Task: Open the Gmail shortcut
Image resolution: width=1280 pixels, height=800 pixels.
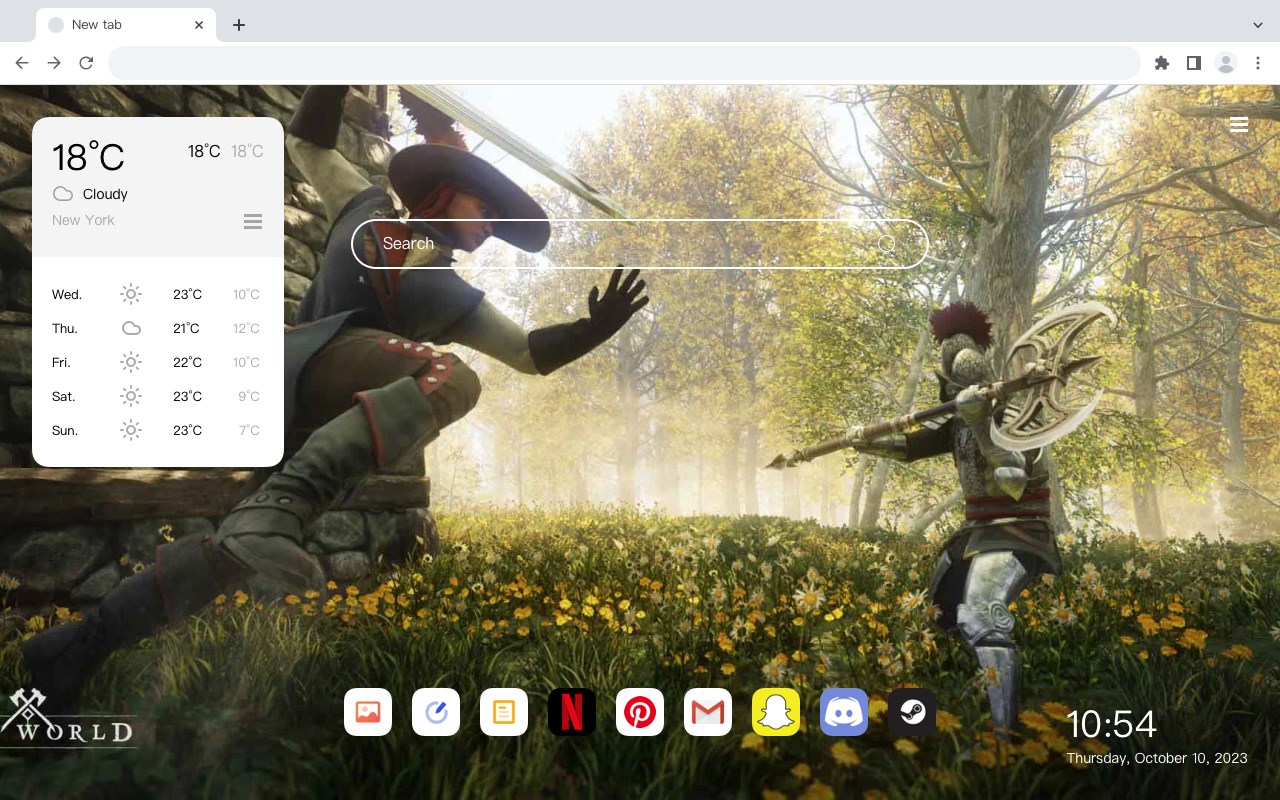Action: (708, 712)
